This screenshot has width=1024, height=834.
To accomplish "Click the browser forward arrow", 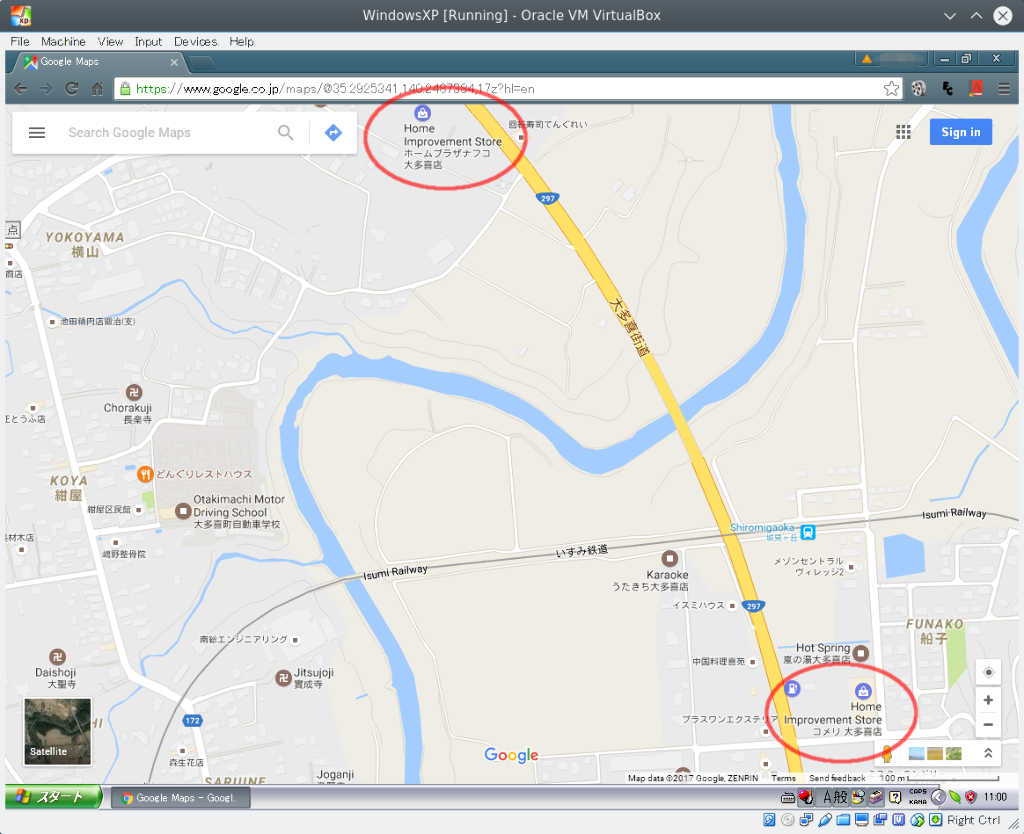I will coord(46,89).
